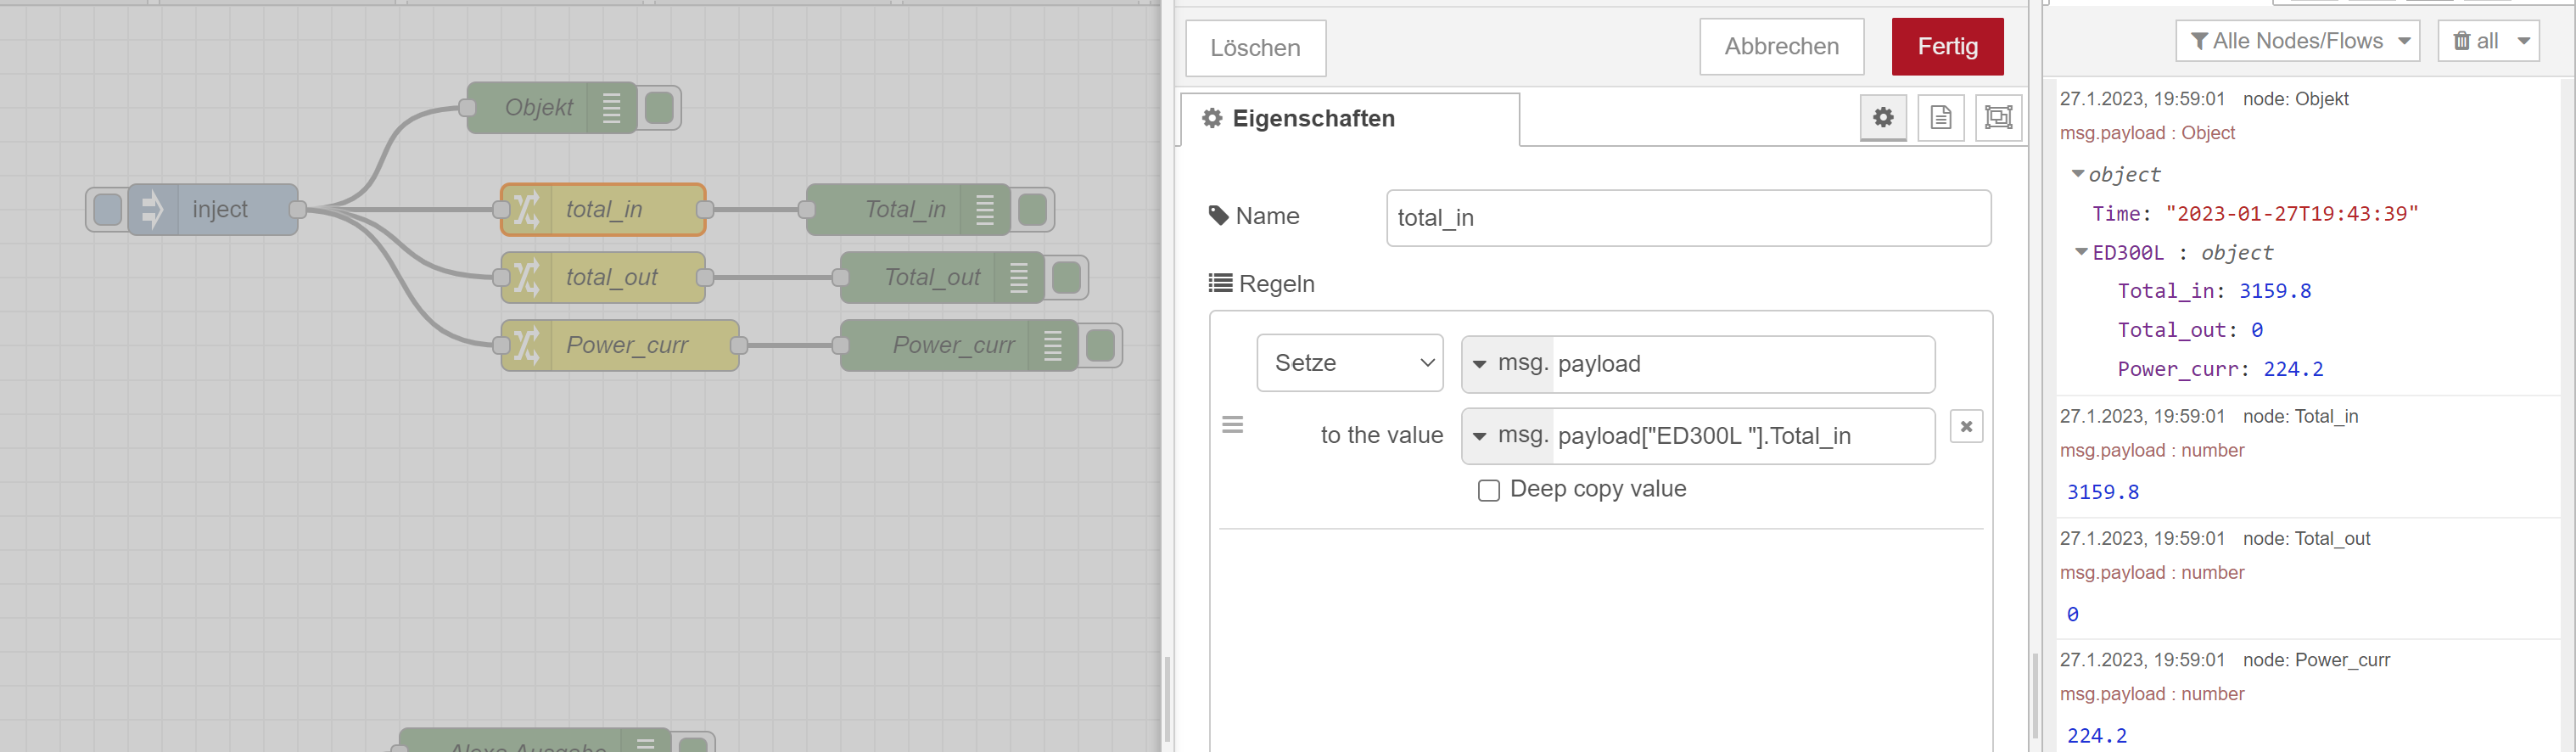Screen dimensions: 2576x752
Task: Open the Setze action dropdown
Action: pyautogui.click(x=1349, y=363)
